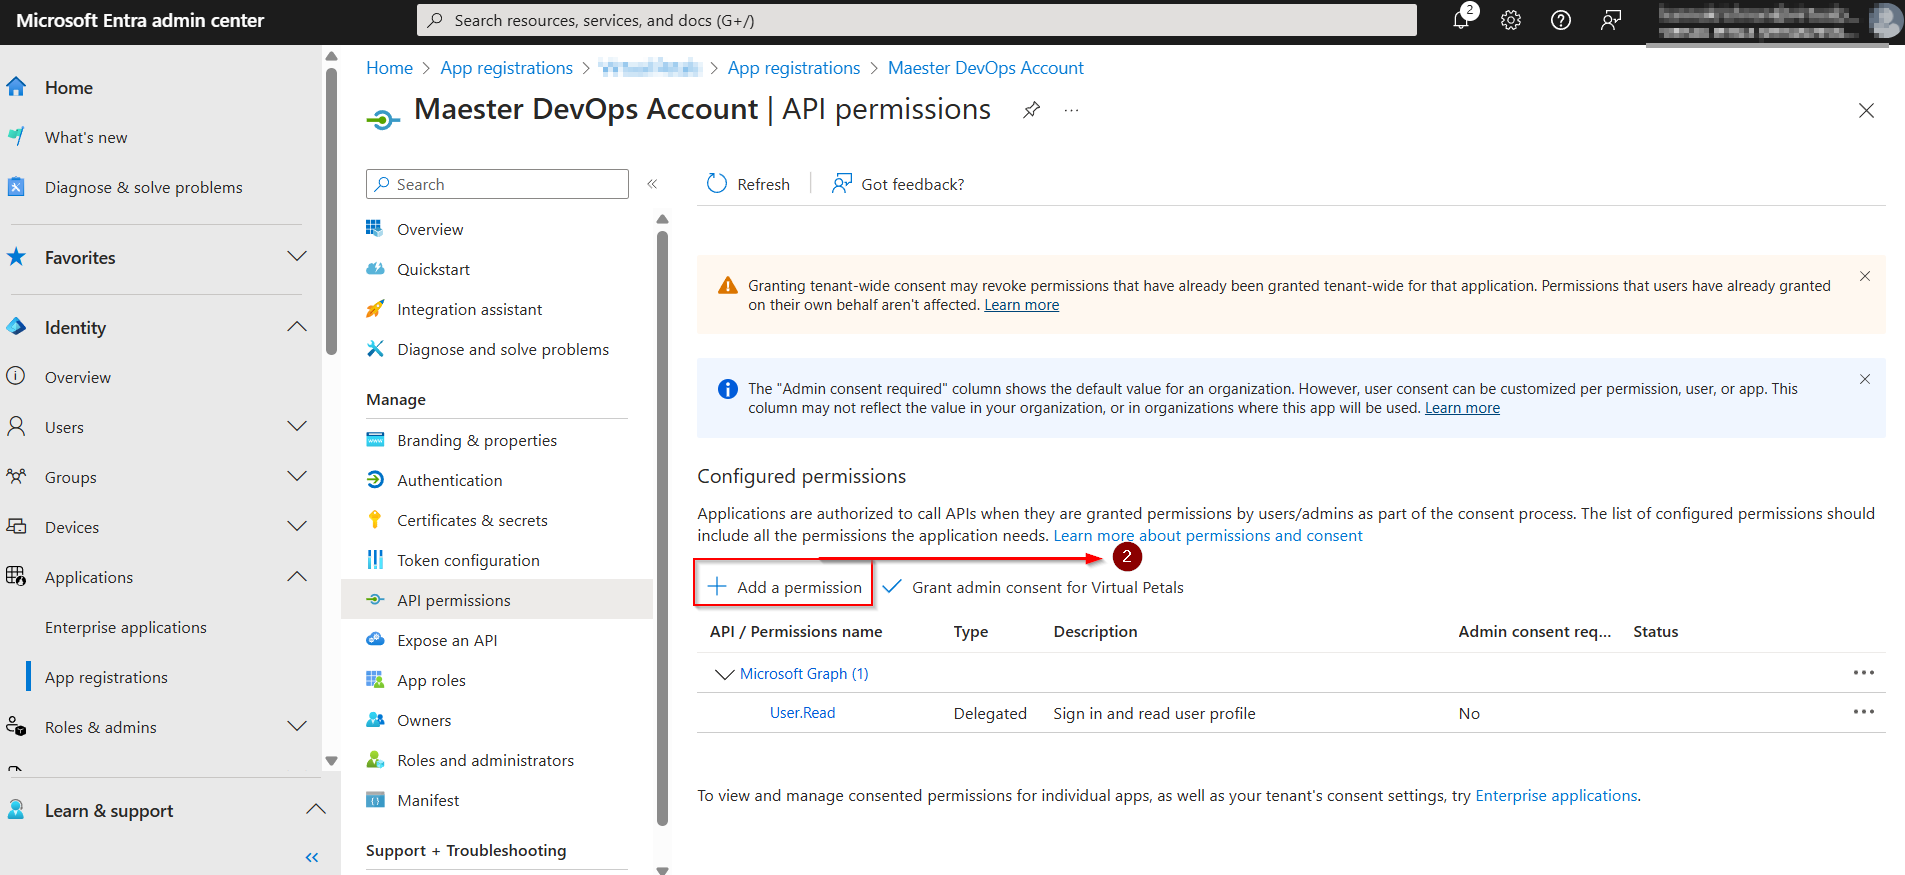
Task: Click the Applications grid icon
Action: point(16,576)
